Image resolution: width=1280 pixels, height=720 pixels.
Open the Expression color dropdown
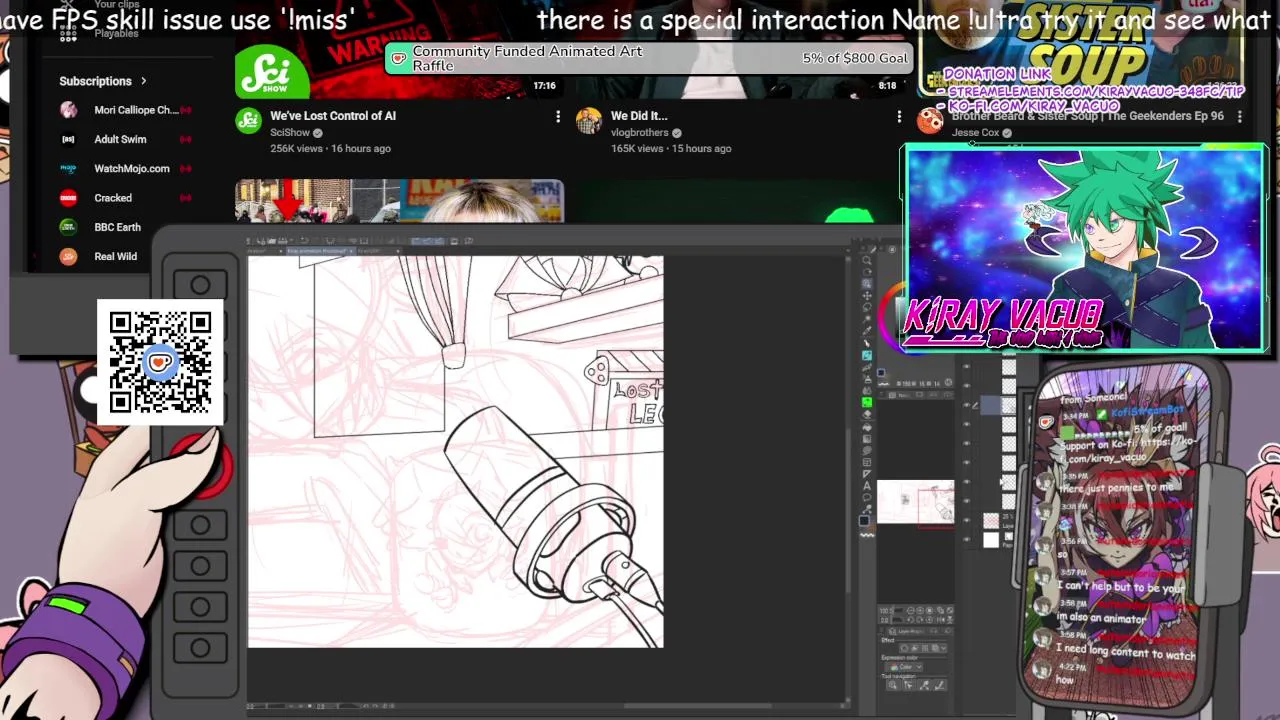(904, 667)
